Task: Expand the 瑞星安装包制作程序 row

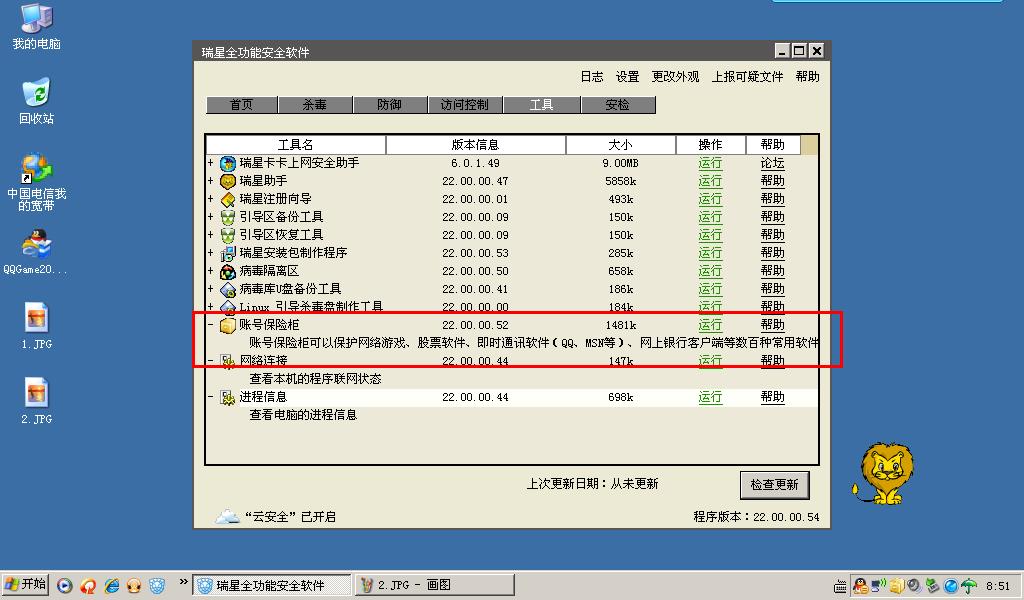Action: pos(210,253)
